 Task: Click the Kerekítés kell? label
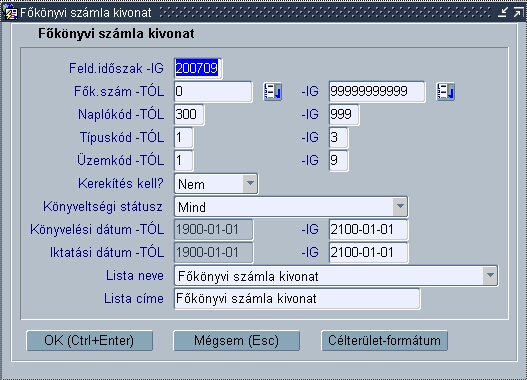[121, 184]
